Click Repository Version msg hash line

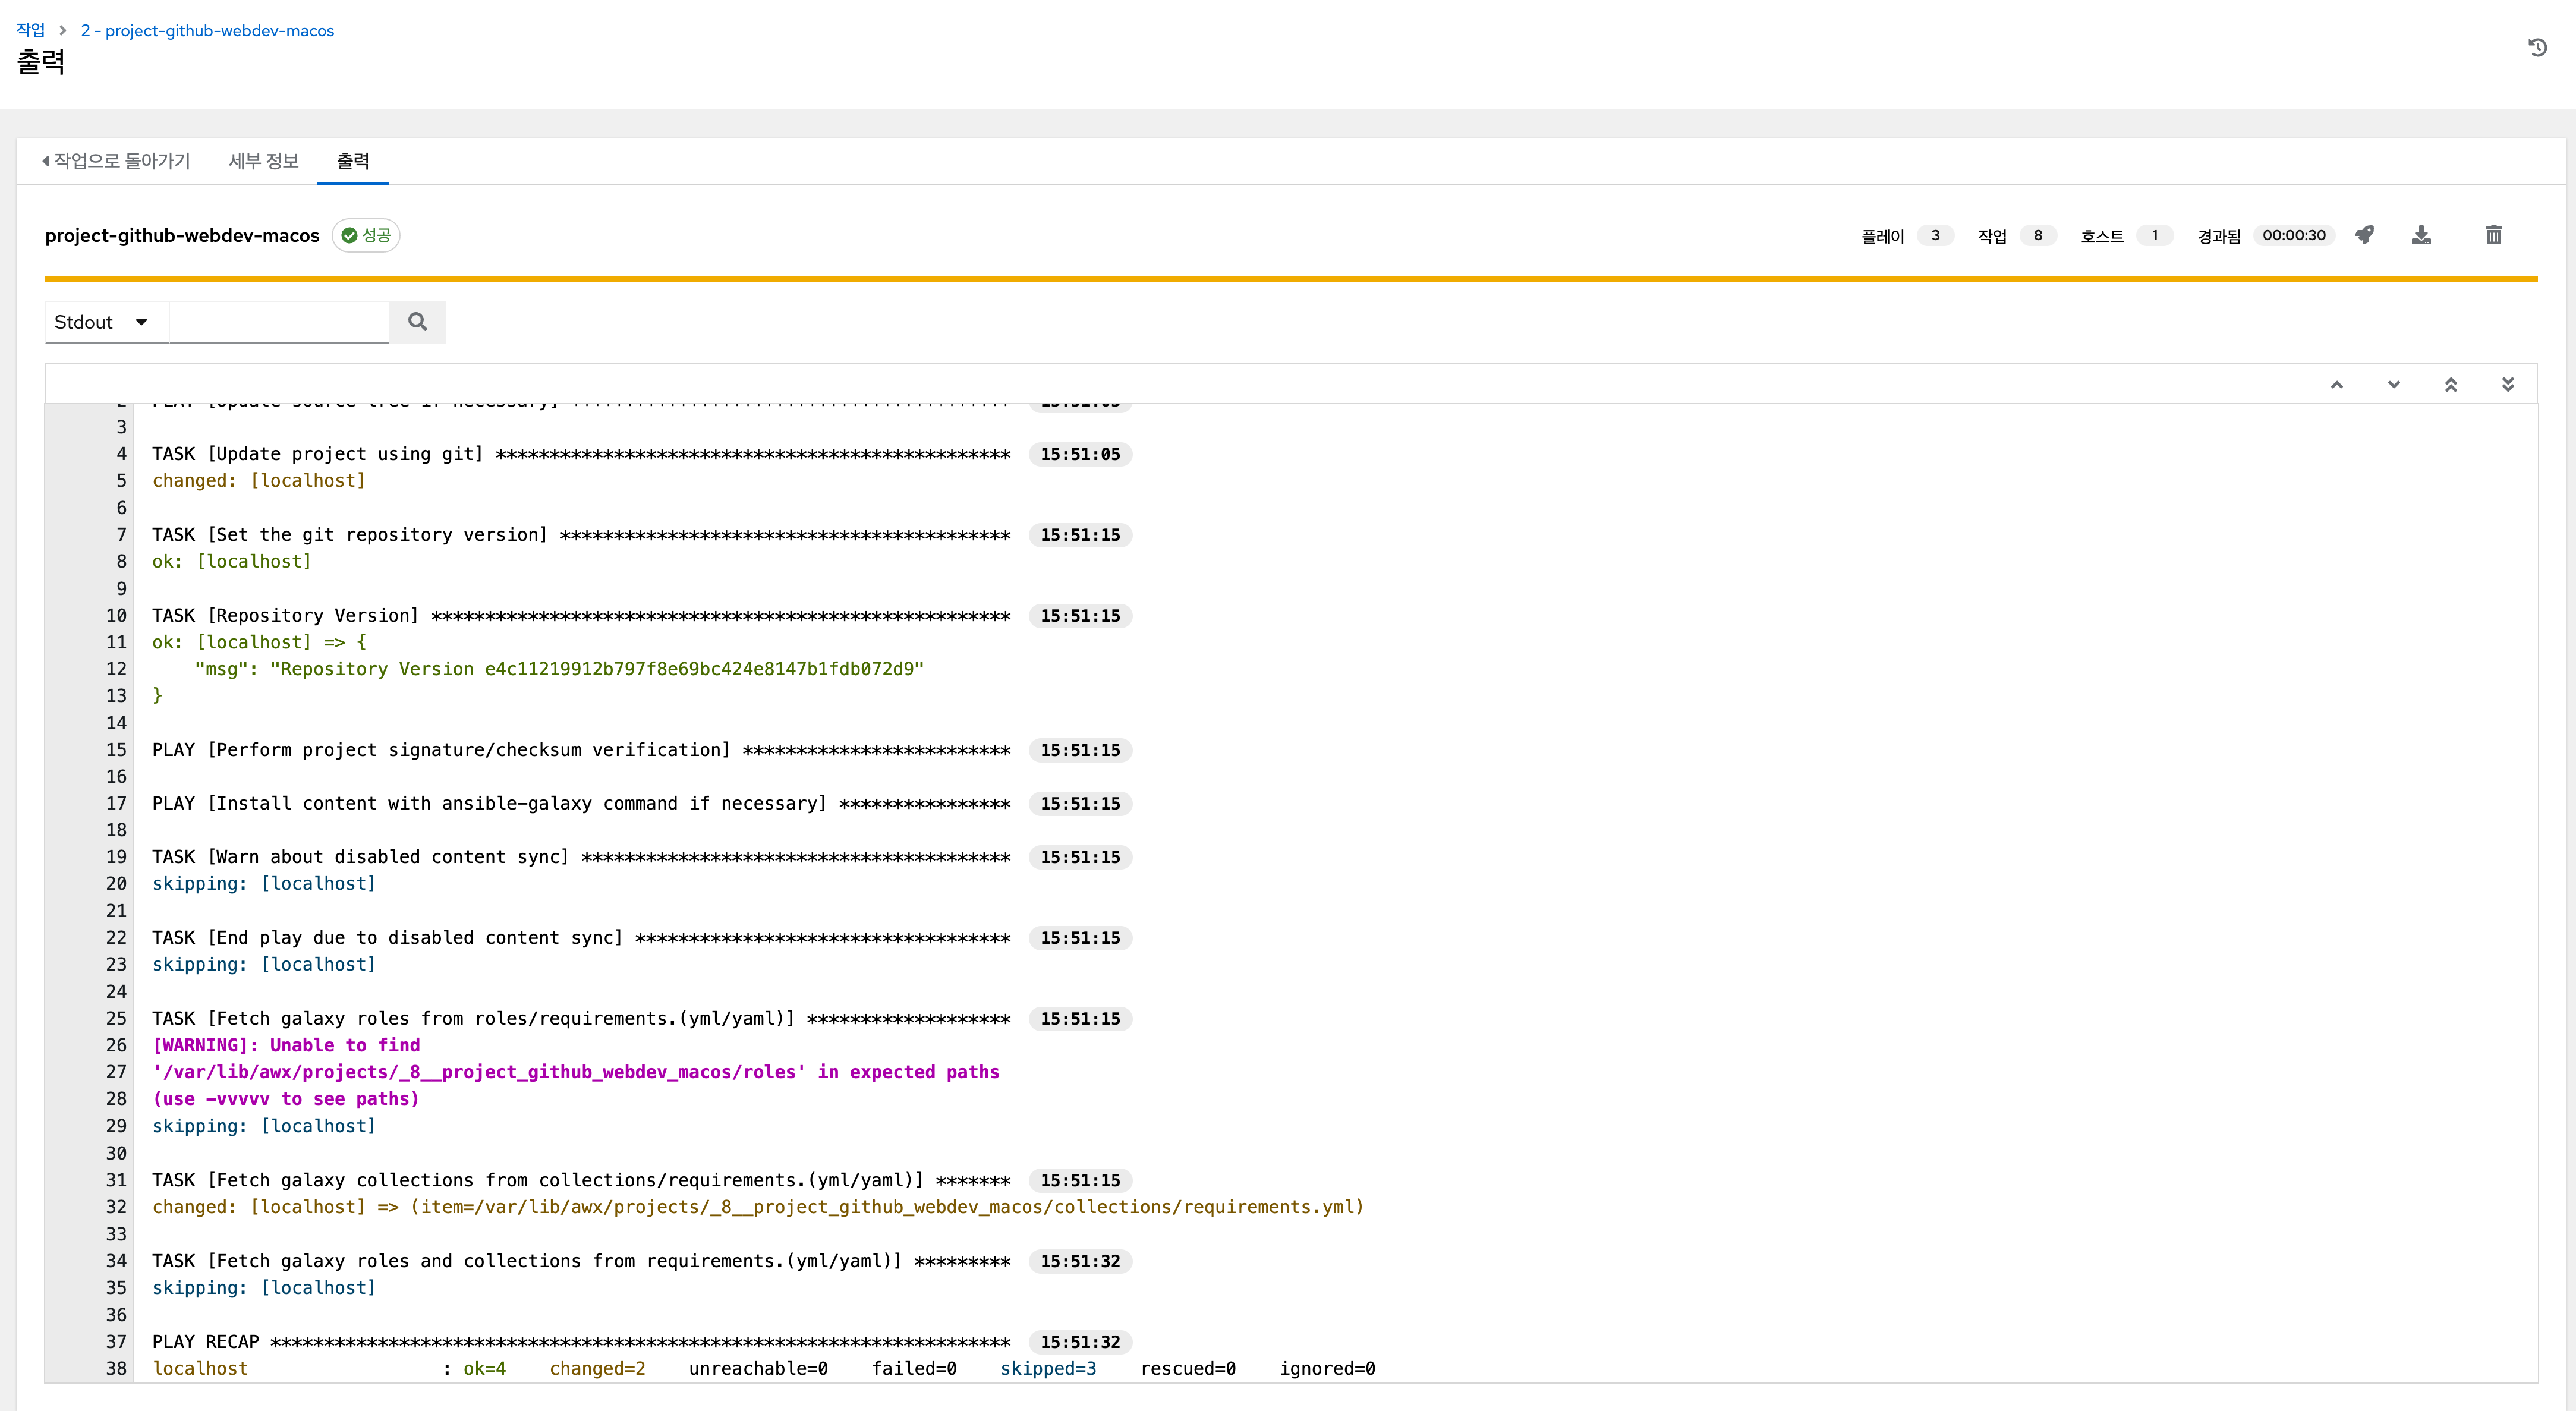click(x=559, y=669)
